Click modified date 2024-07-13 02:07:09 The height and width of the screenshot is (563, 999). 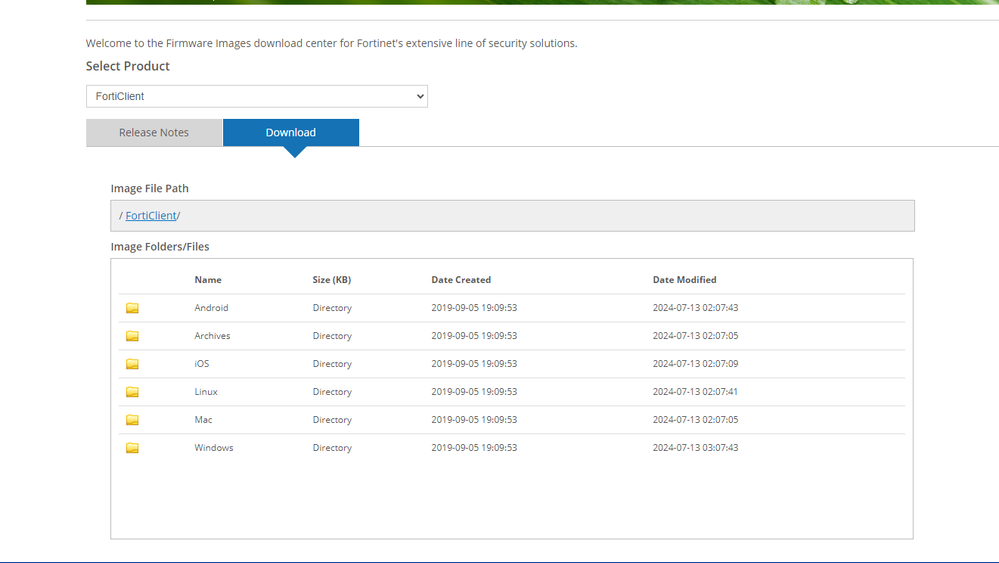pos(695,364)
